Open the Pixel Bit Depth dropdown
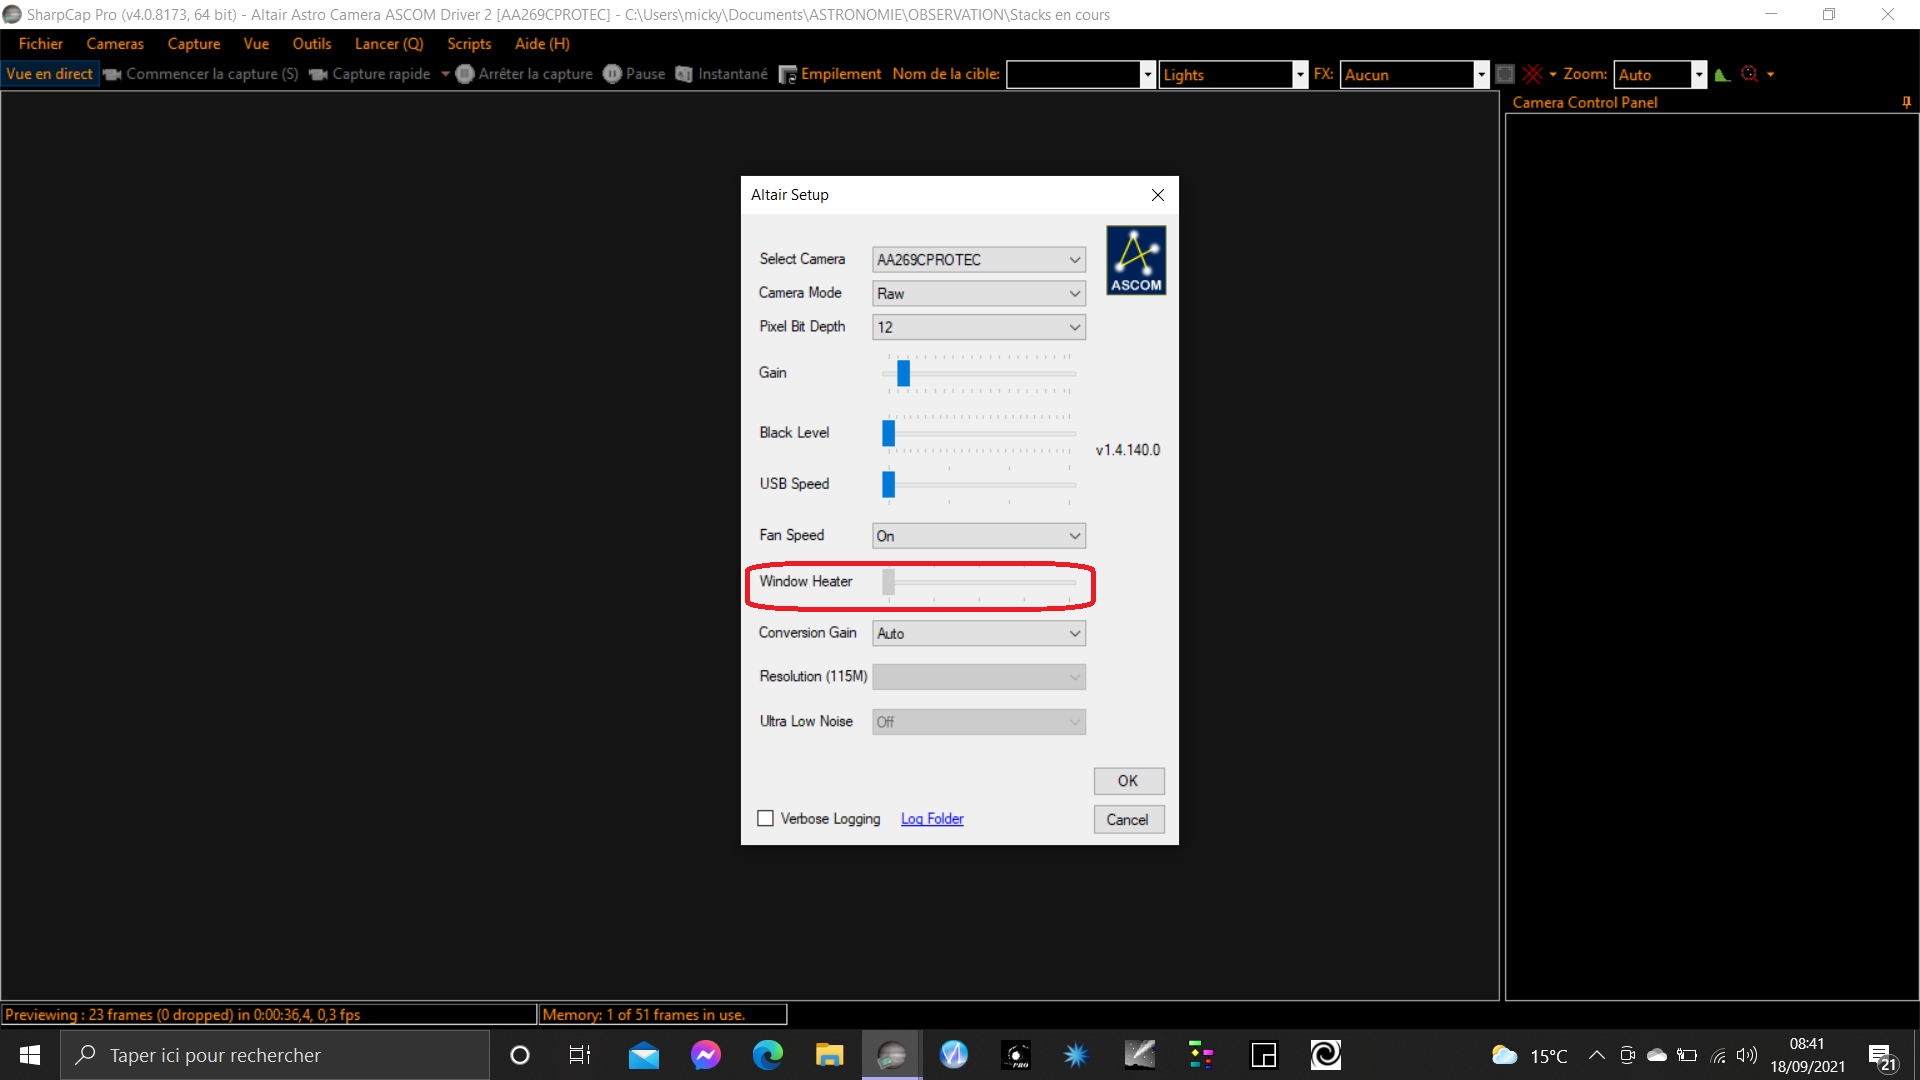Screen dimensions: 1920x1080 (x=978, y=328)
